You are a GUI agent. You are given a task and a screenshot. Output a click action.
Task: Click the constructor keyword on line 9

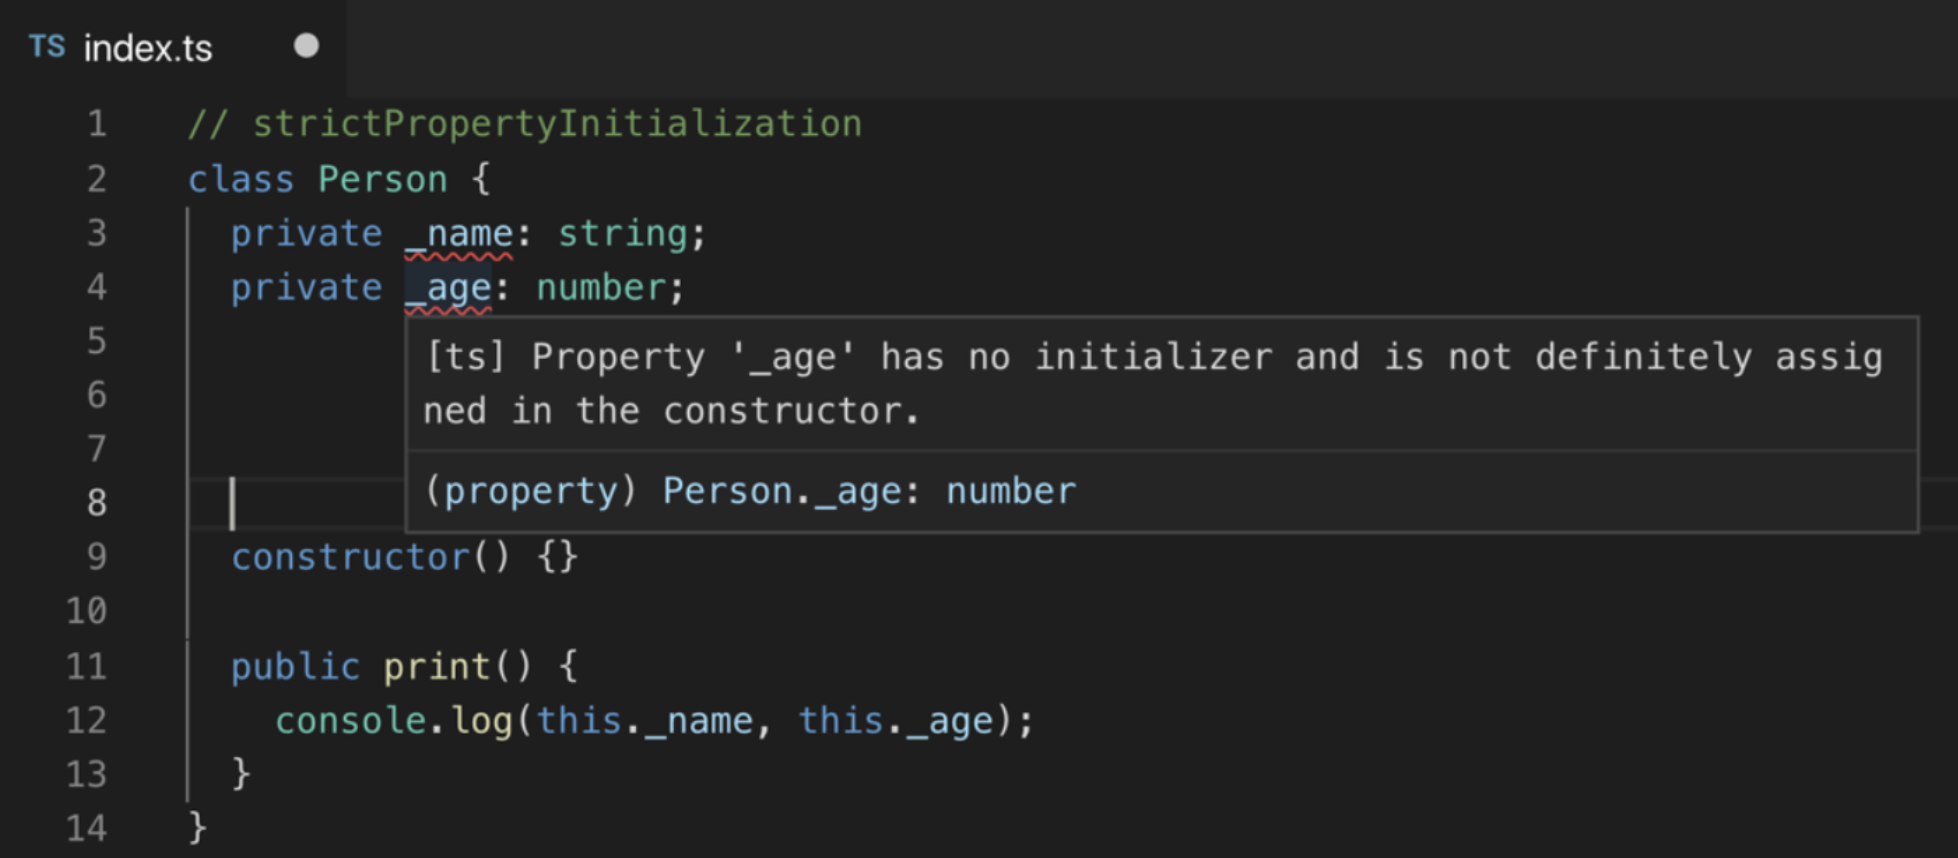pyautogui.click(x=350, y=557)
